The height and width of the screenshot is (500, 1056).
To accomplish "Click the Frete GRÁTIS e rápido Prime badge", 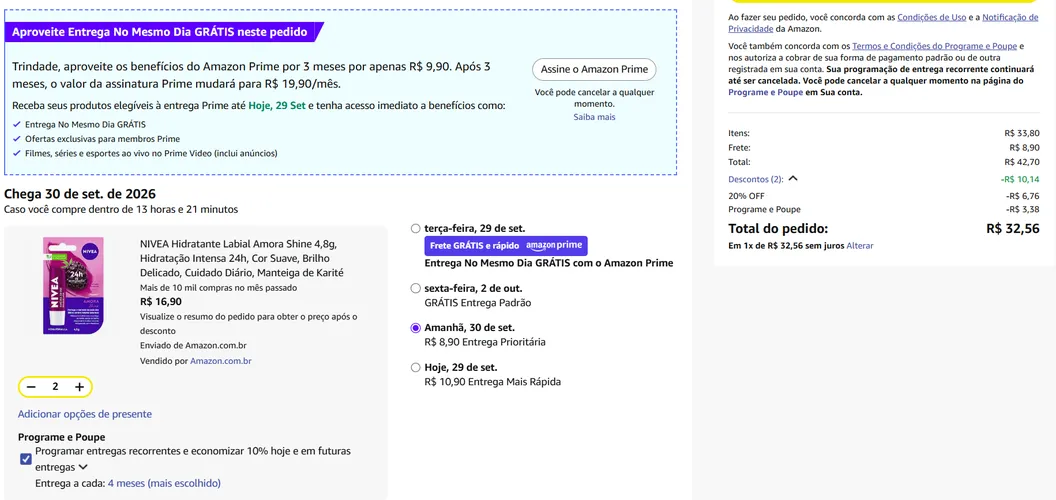I will (x=506, y=245).
